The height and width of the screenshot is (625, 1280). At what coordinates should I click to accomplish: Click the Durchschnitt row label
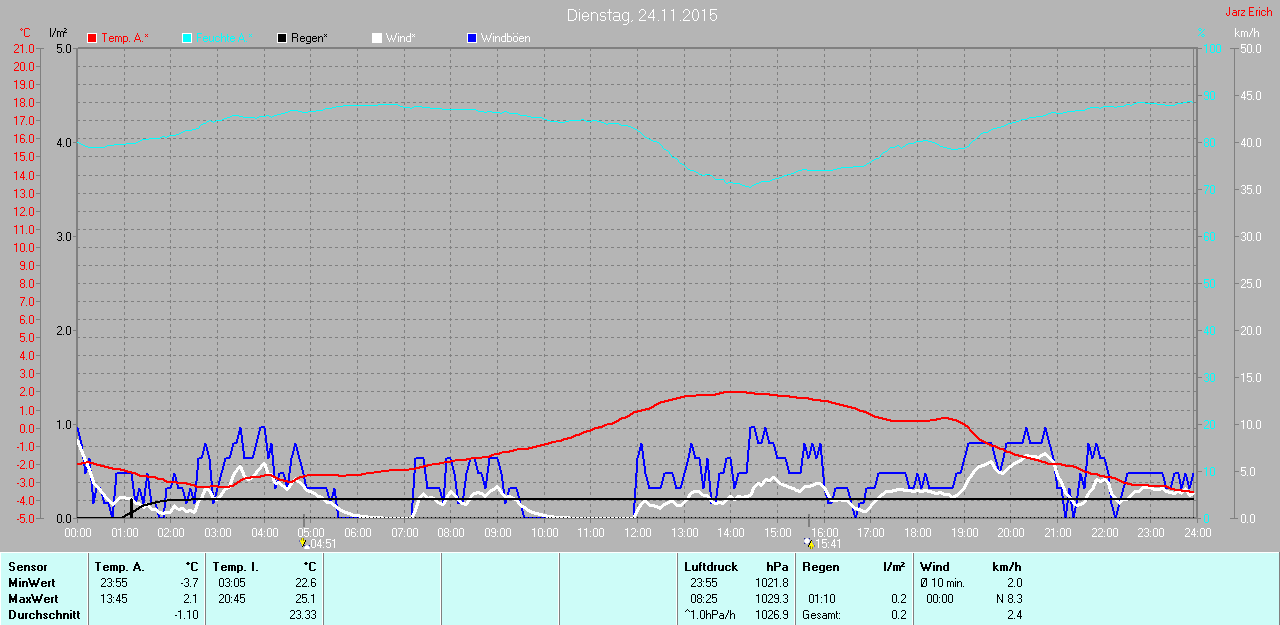43,615
